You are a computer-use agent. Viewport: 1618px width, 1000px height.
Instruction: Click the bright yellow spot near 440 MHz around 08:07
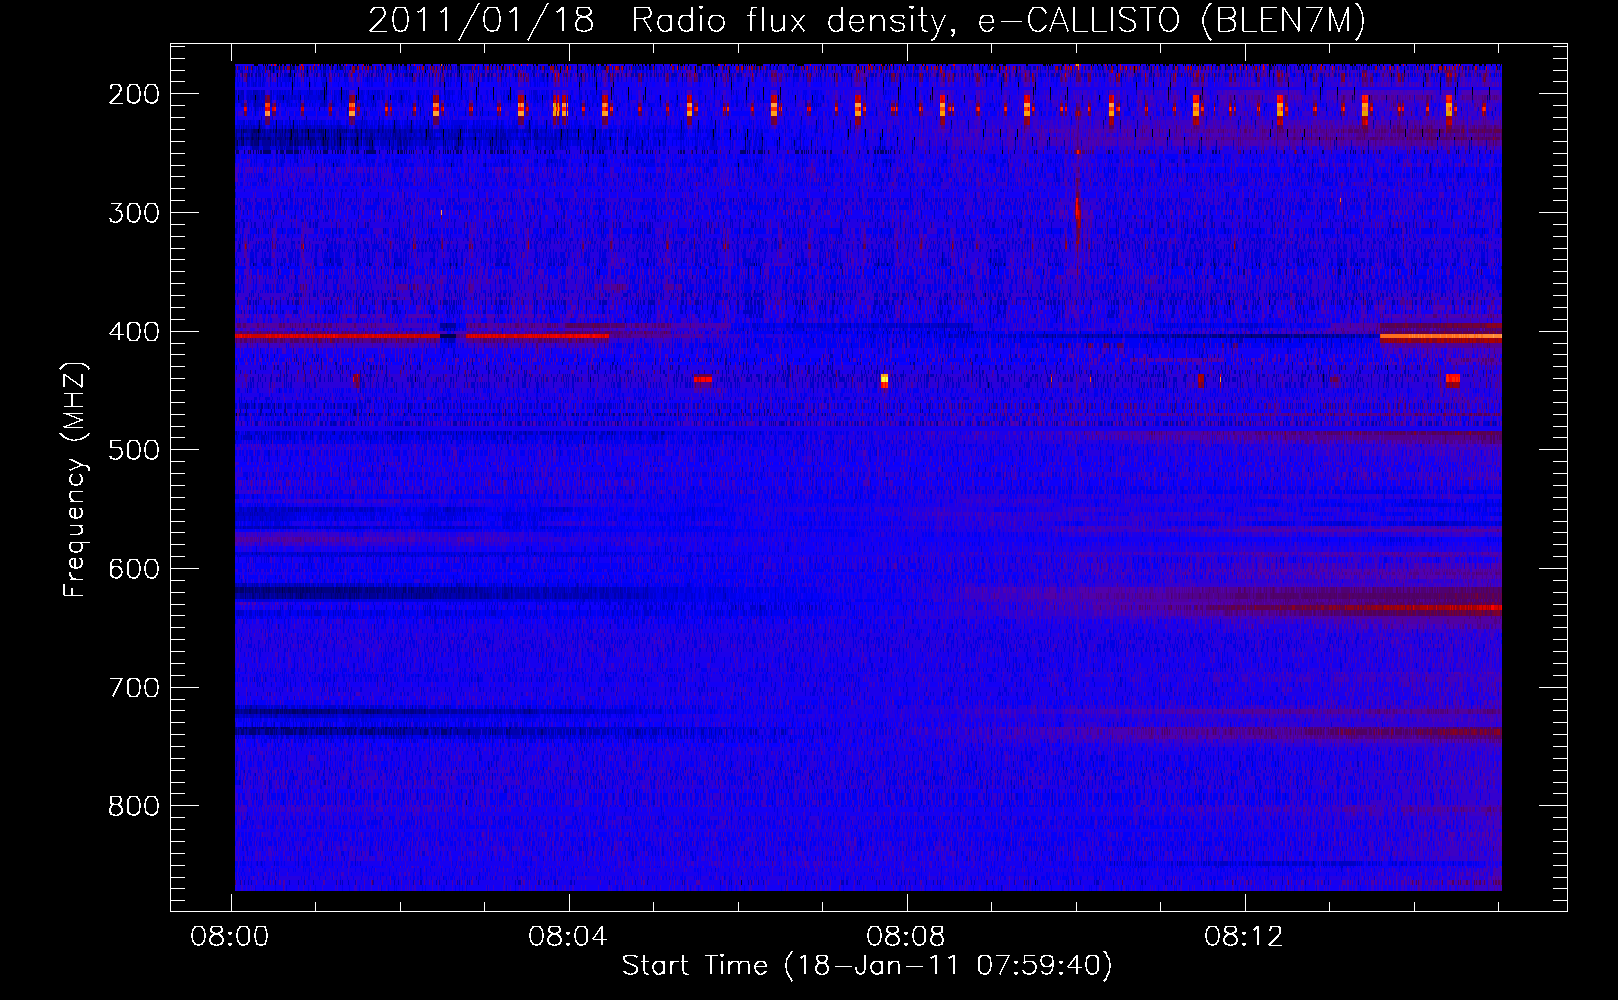[x=884, y=379]
